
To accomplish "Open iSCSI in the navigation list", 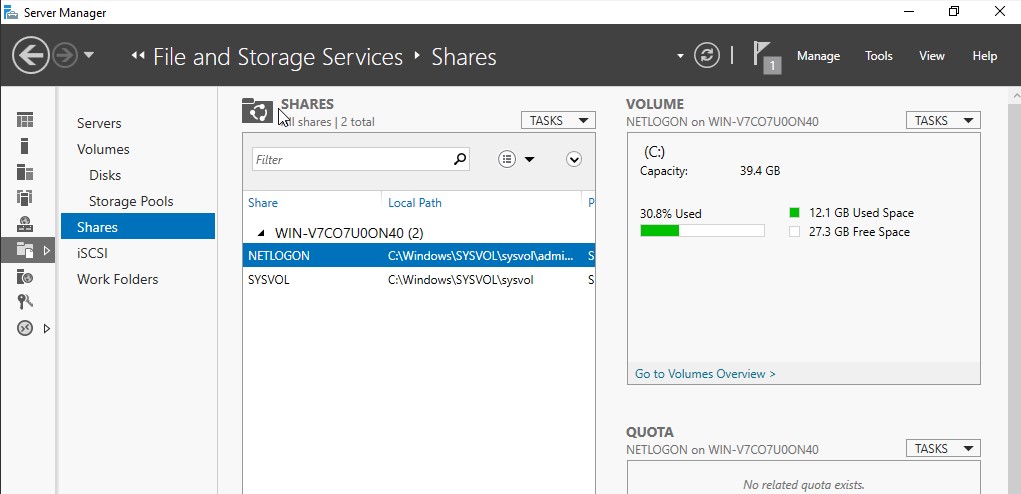I will tap(92, 253).
